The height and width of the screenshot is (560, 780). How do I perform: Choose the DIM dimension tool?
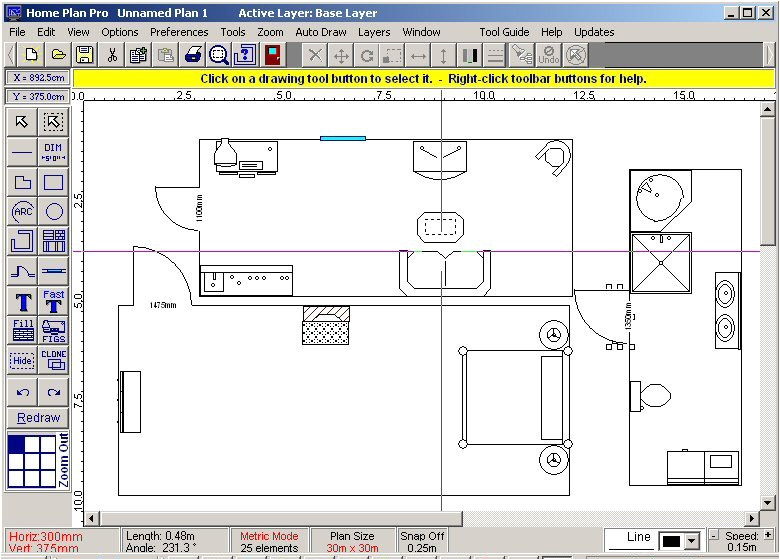[54, 152]
